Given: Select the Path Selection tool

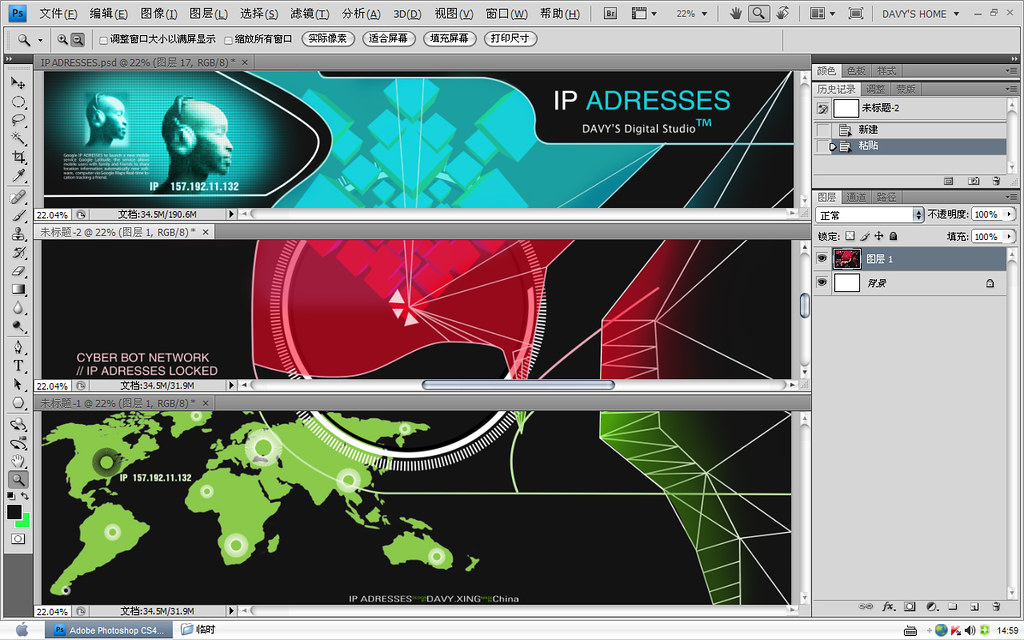Looking at the screenshot, I should point(18,384).
